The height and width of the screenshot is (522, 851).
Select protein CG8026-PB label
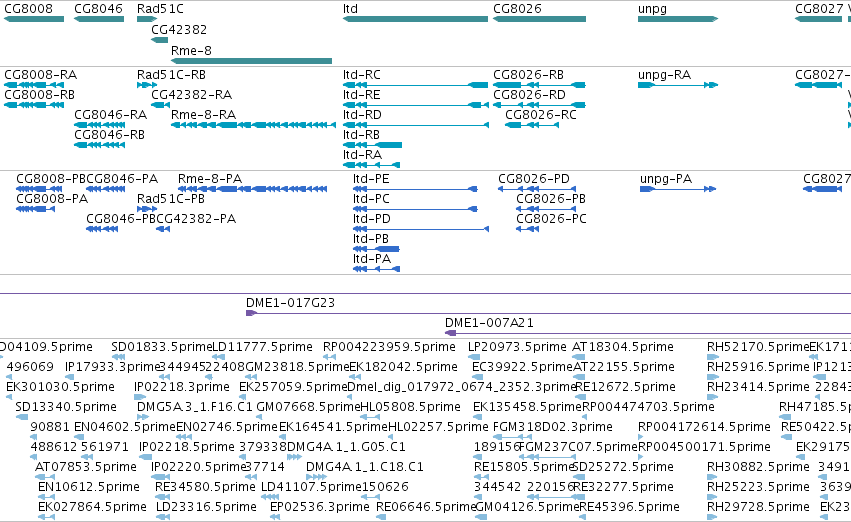tap(551, 199)
